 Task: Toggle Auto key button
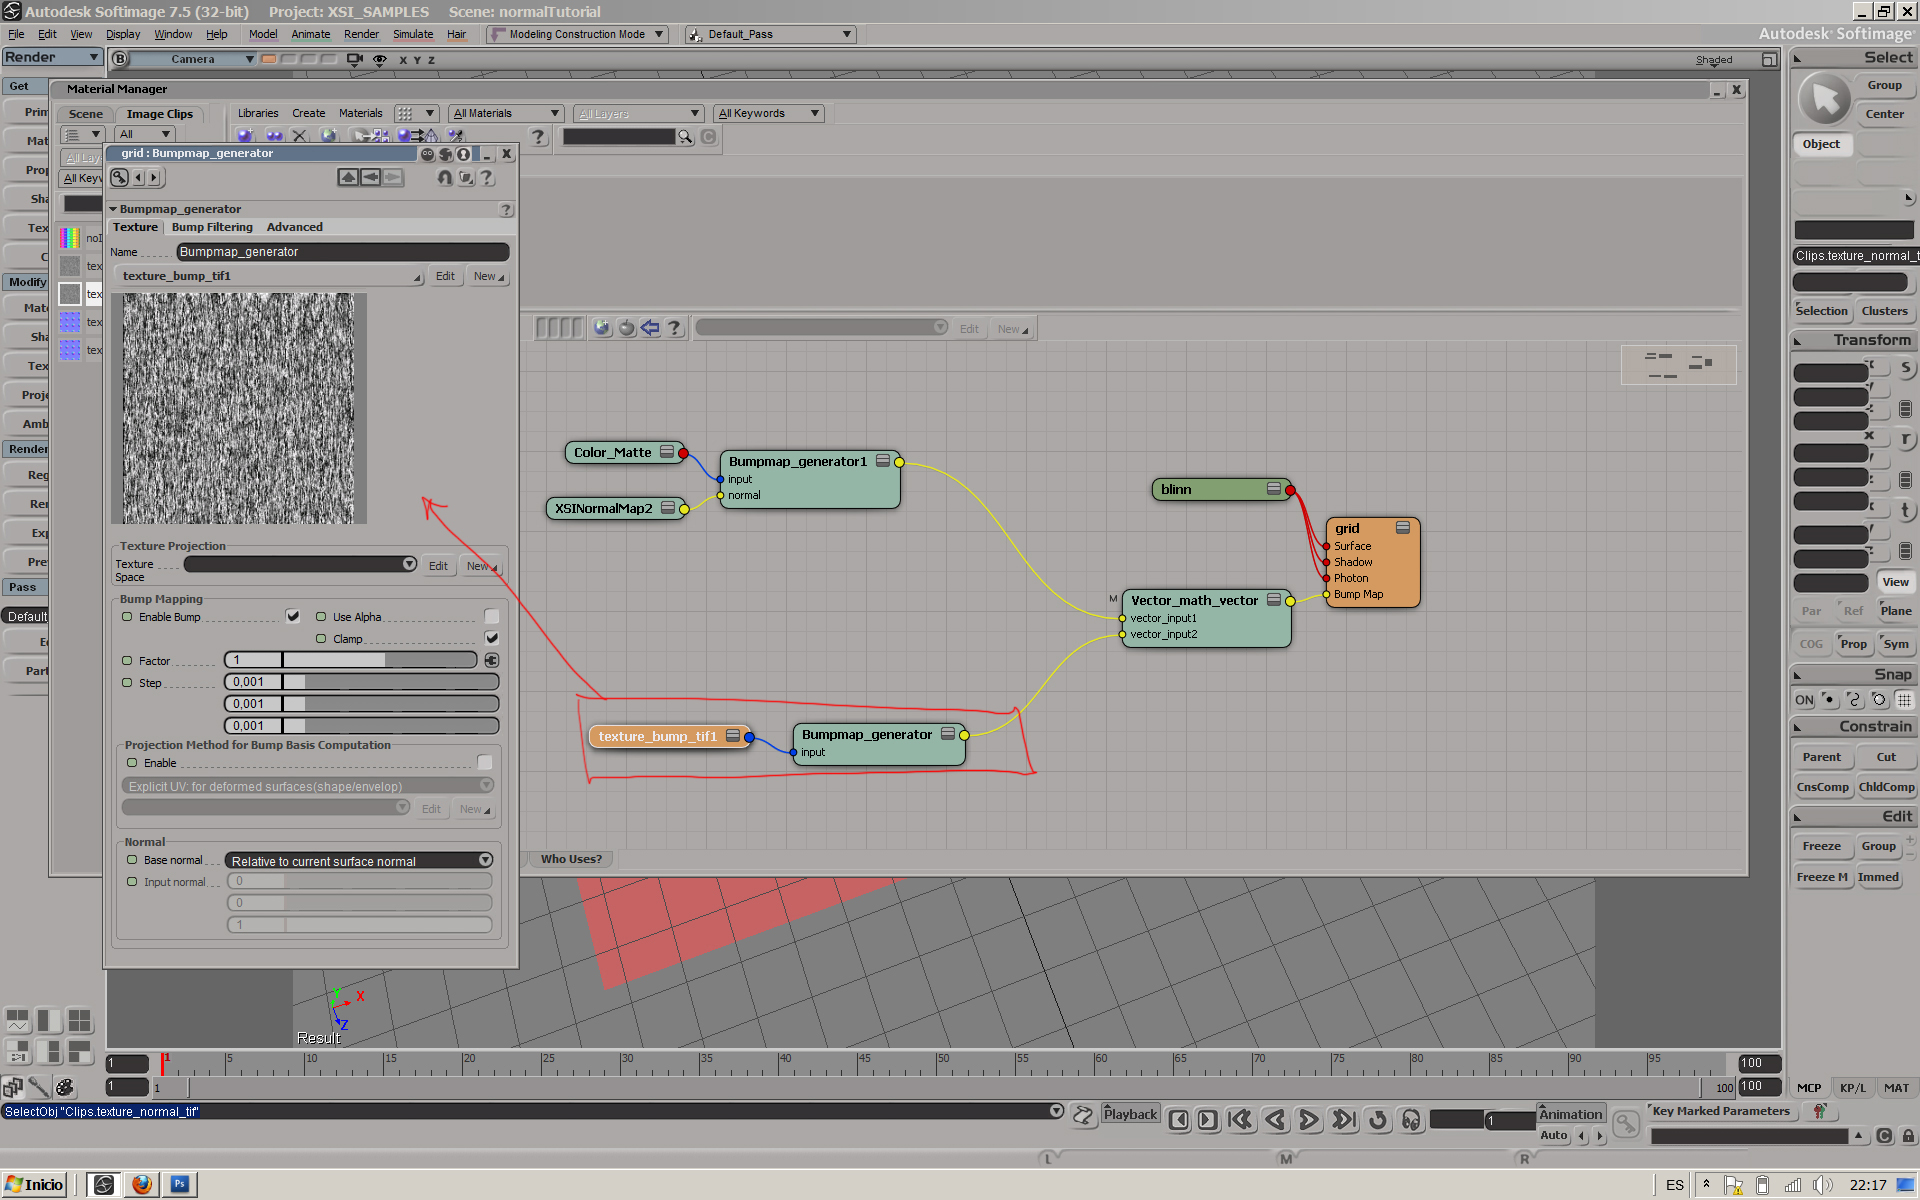tap(1554, 1135)
